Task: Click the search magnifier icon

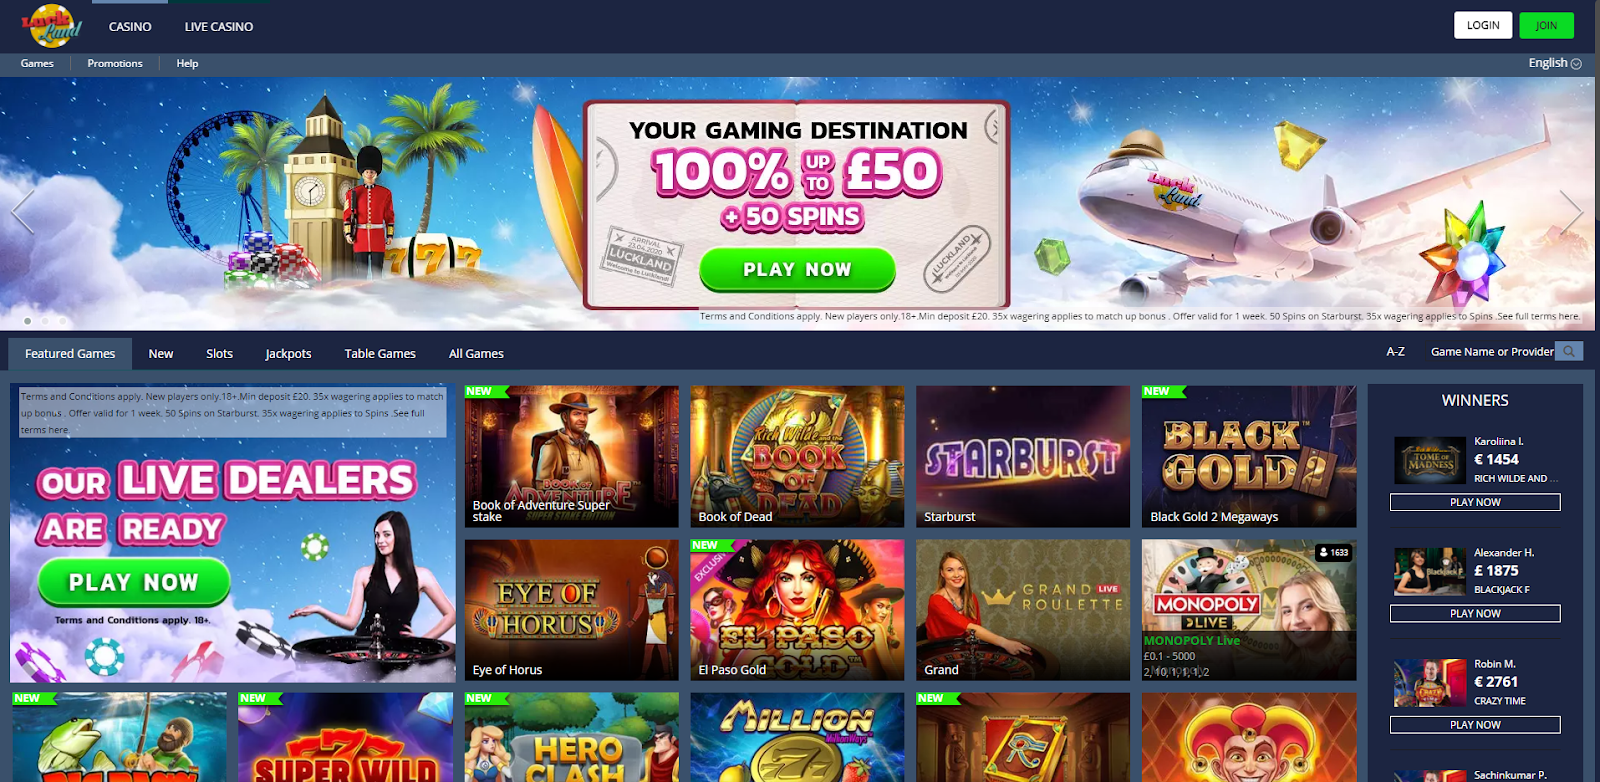Action: click(1570, 352)
